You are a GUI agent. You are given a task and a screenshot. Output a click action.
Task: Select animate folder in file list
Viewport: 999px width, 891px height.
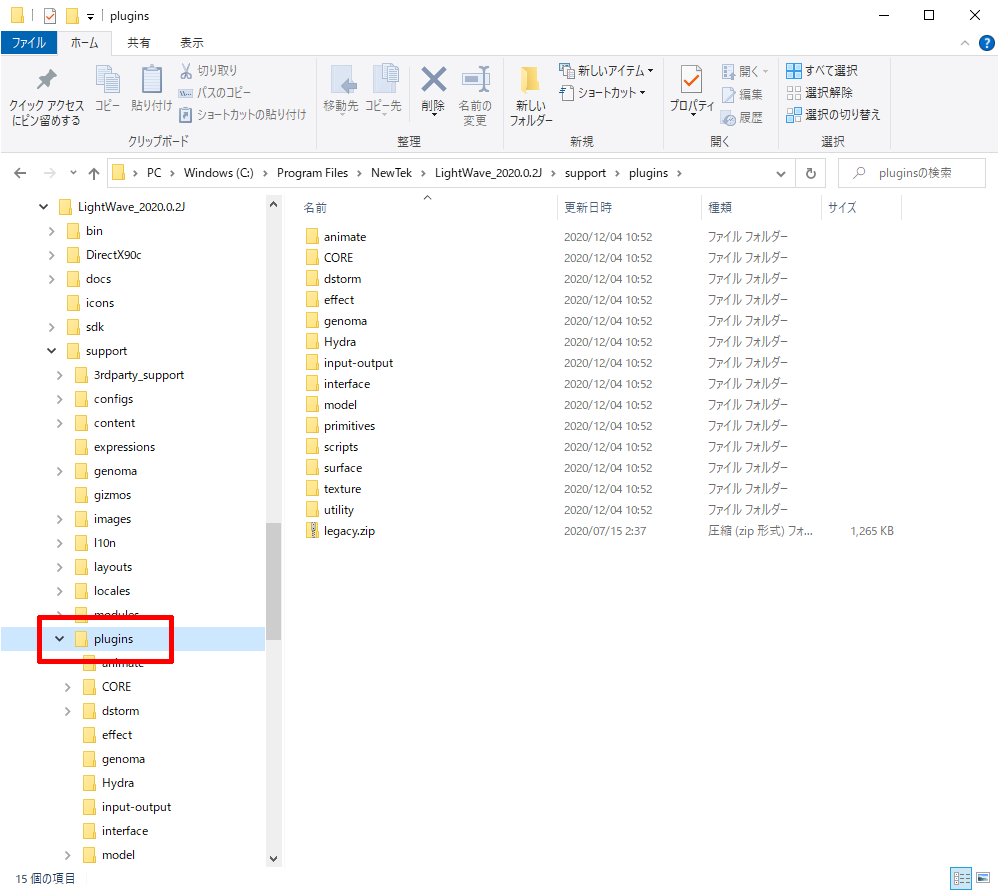click(345, 237)
